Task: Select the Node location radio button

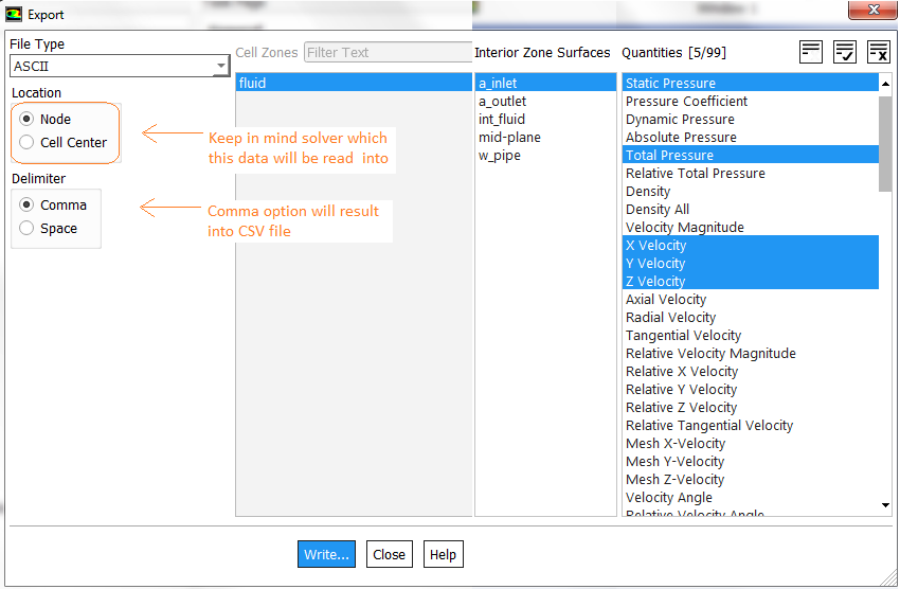Action: [27, 119]
